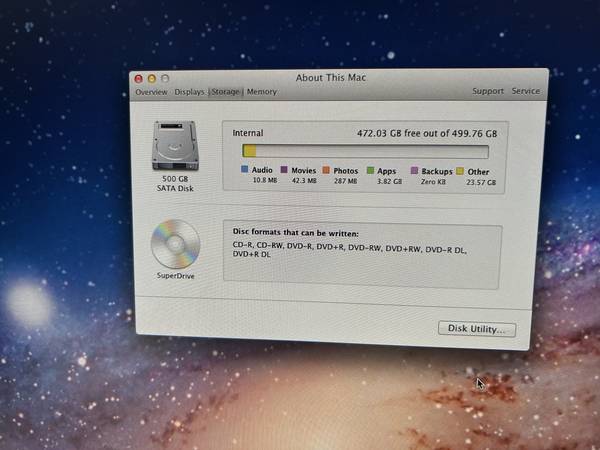Go to the Memory tab
The image size is (600, 450).
[x=262, y=92]
